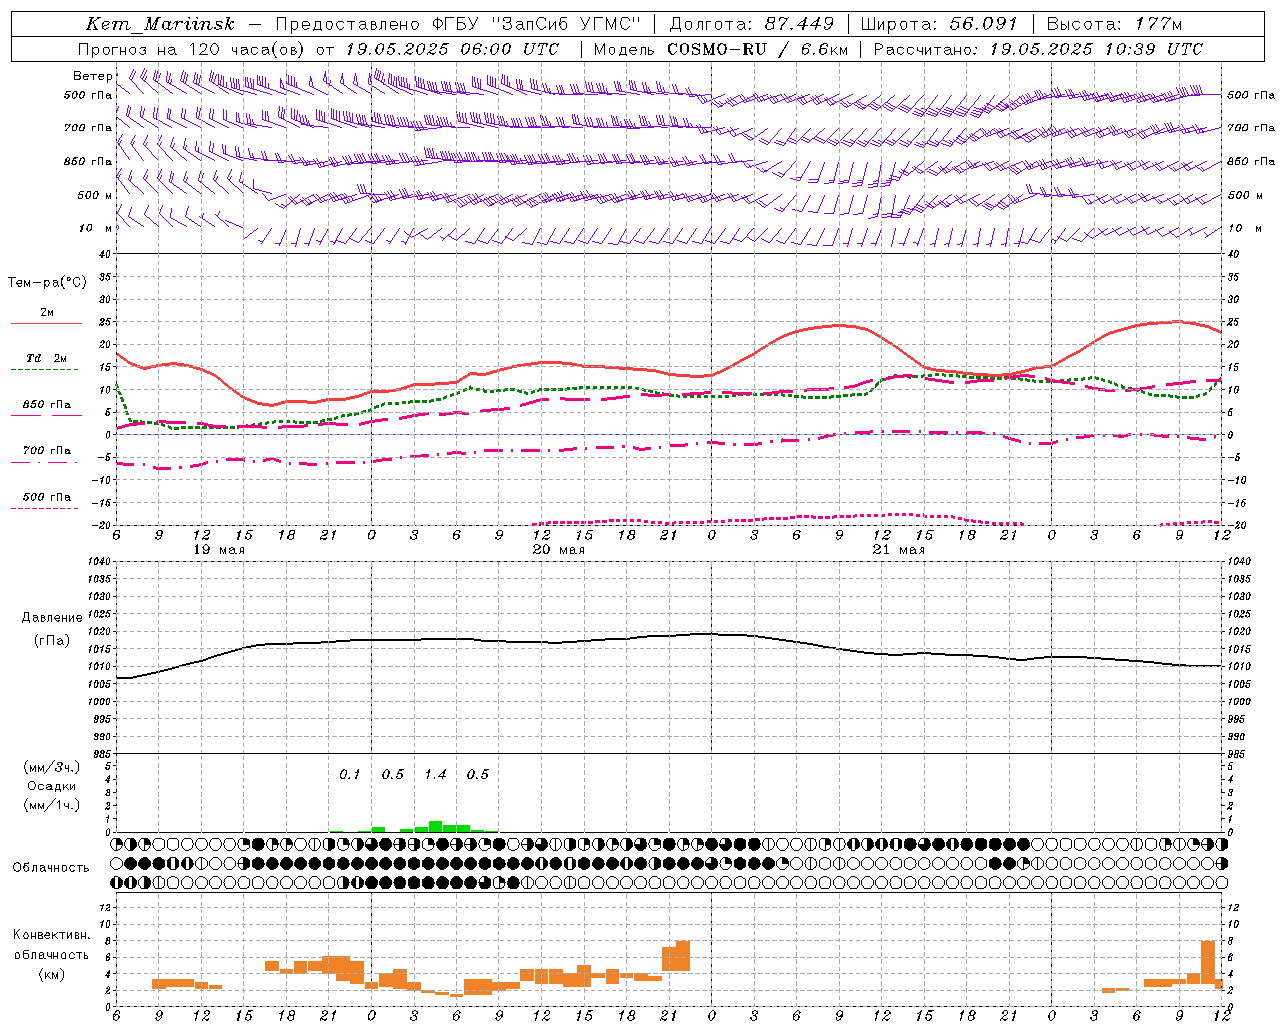Click the "Тем-ра(°C)" temperature panel label
1280x1024 pixels.
(x=47, y=283)
